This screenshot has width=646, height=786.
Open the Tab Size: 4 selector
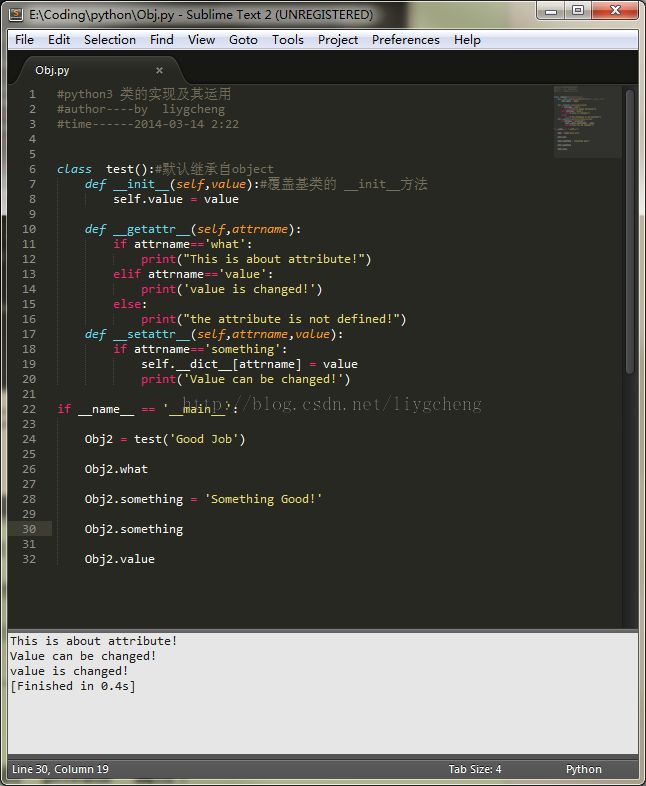[x=474, y=769]
